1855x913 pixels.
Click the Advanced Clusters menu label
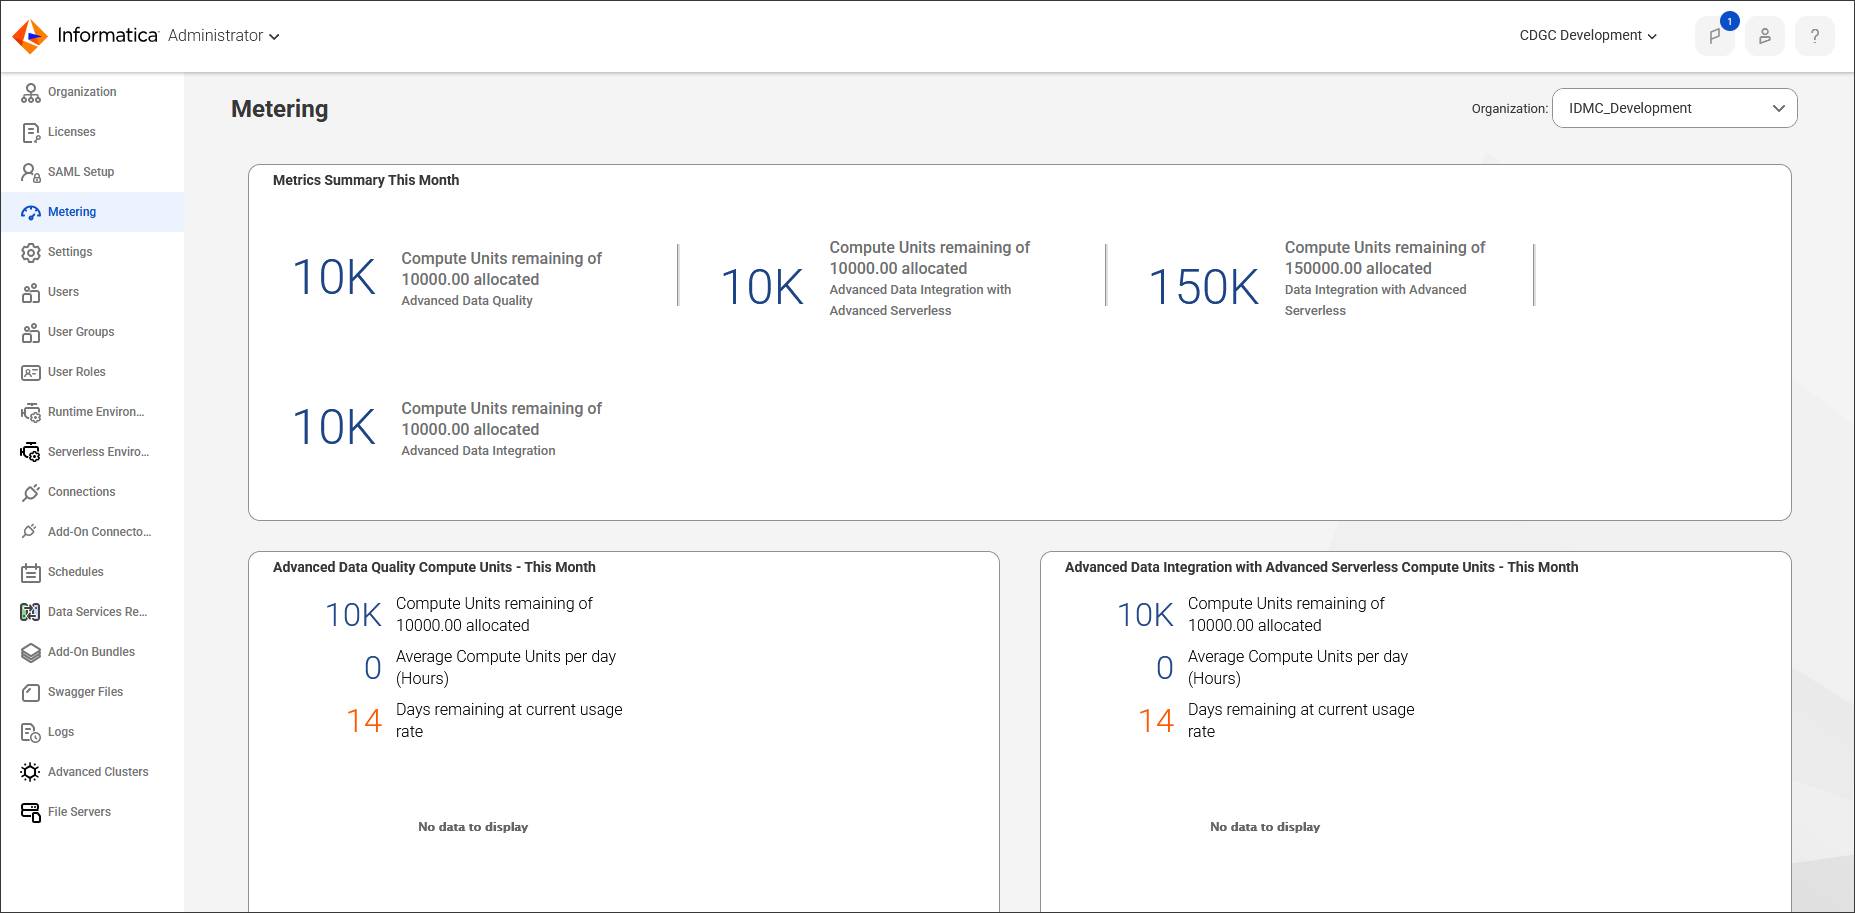coord(98,772)
